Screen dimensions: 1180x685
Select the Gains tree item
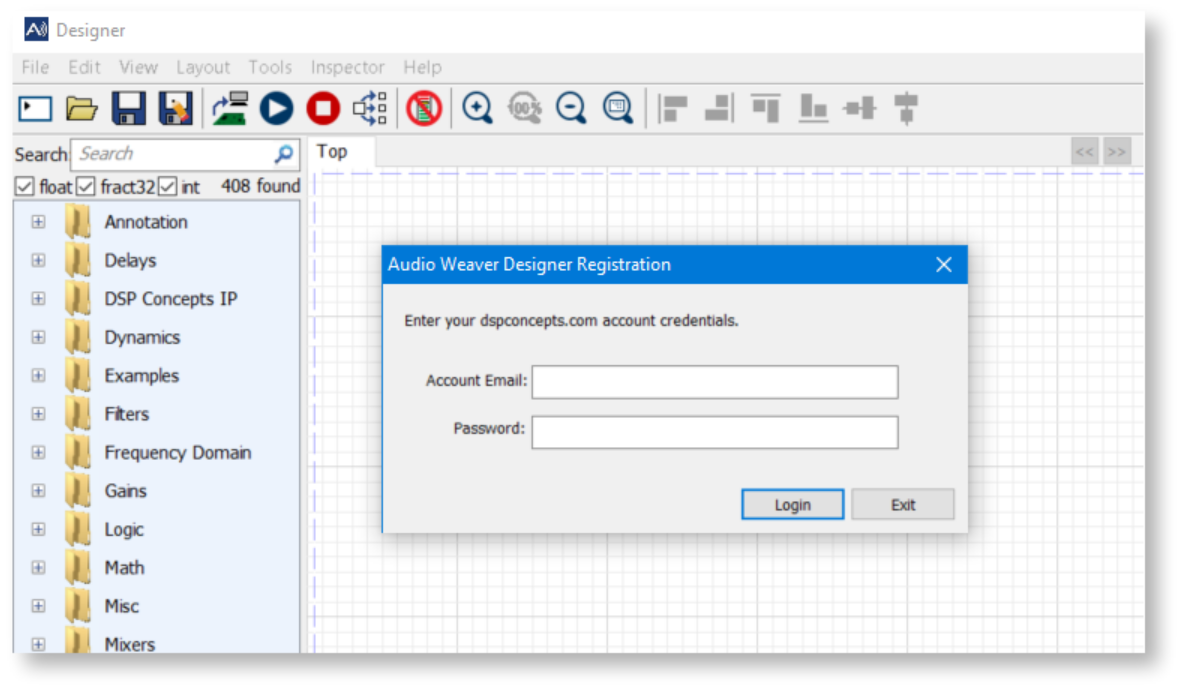(x=126, y=491)
